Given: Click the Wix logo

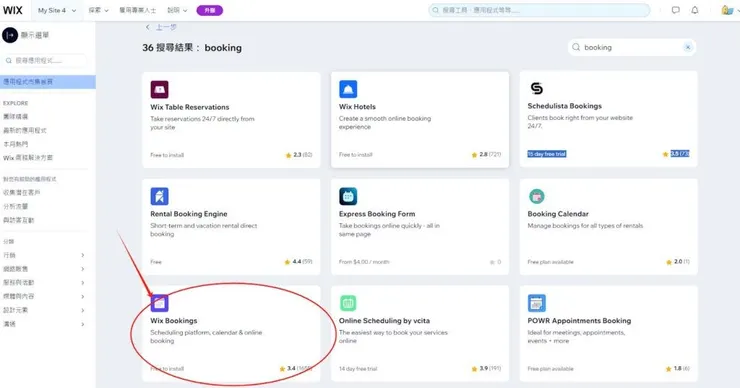Looking at the screenshot, I should click(x=13, y=10).
